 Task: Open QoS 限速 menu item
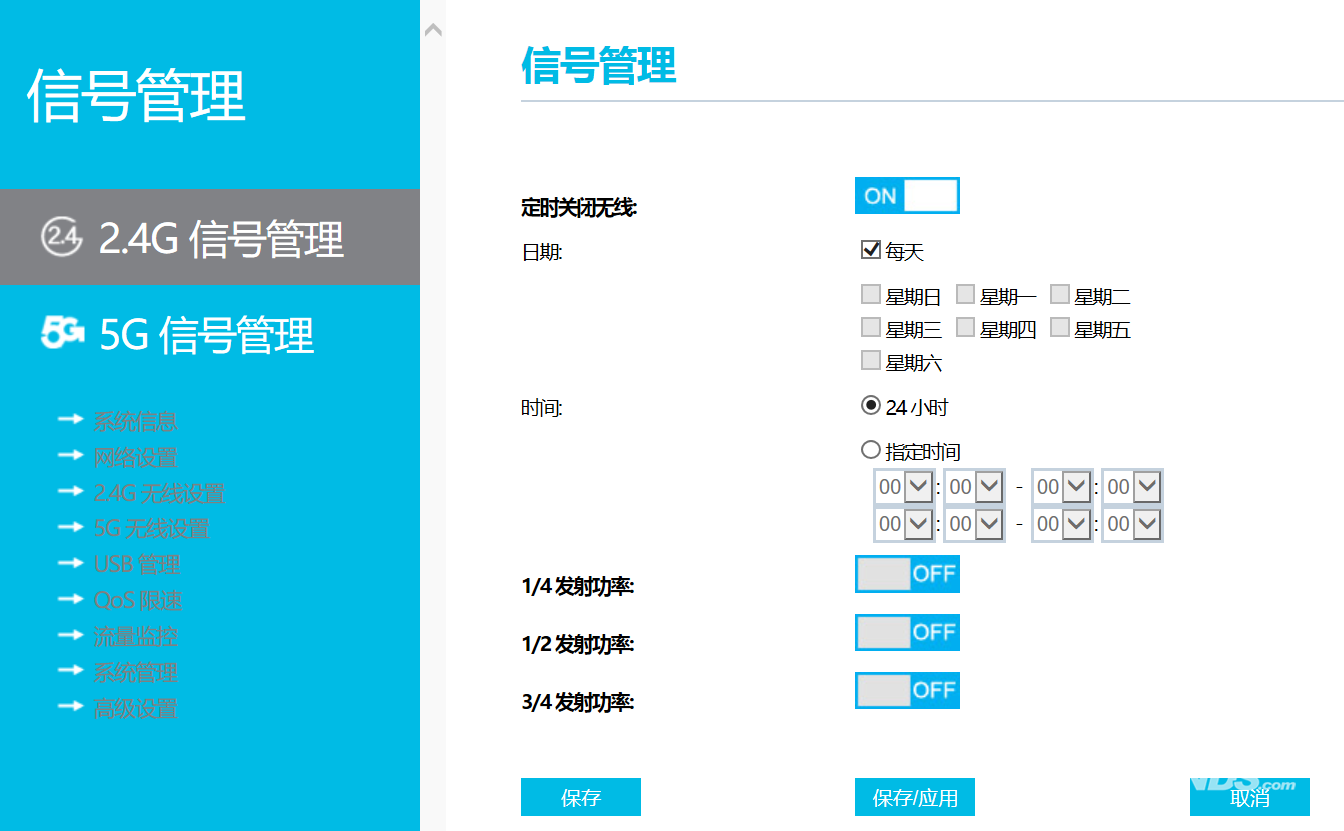click(x=138, y=600)
